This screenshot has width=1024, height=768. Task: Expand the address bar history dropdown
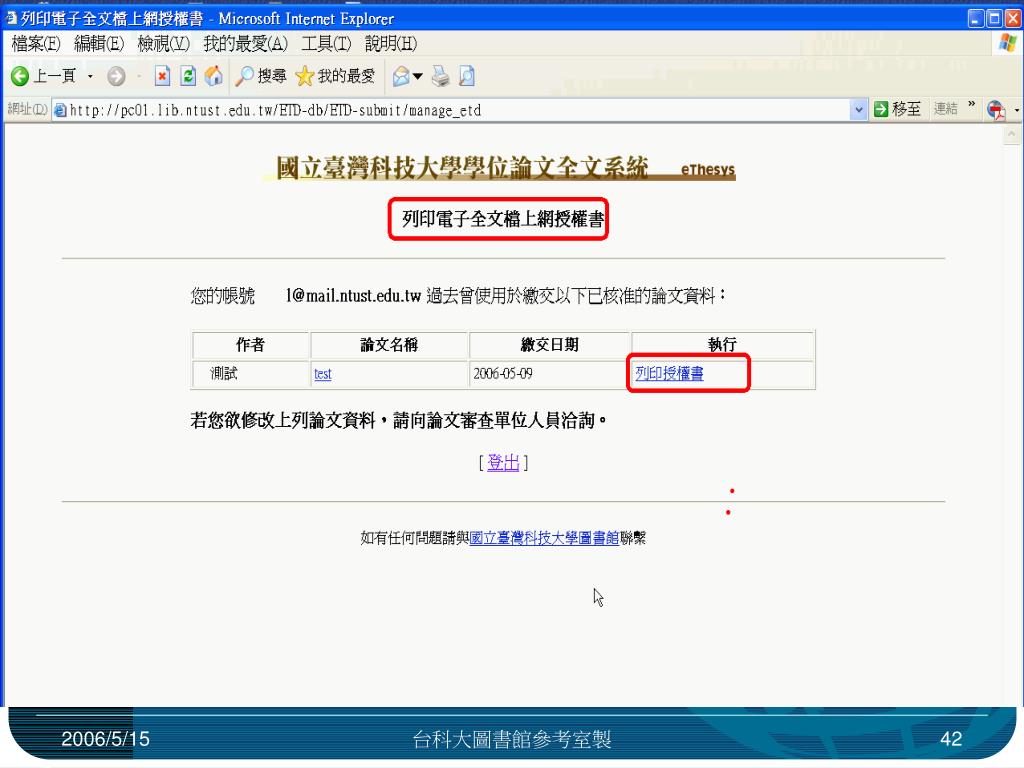point(859,110)
